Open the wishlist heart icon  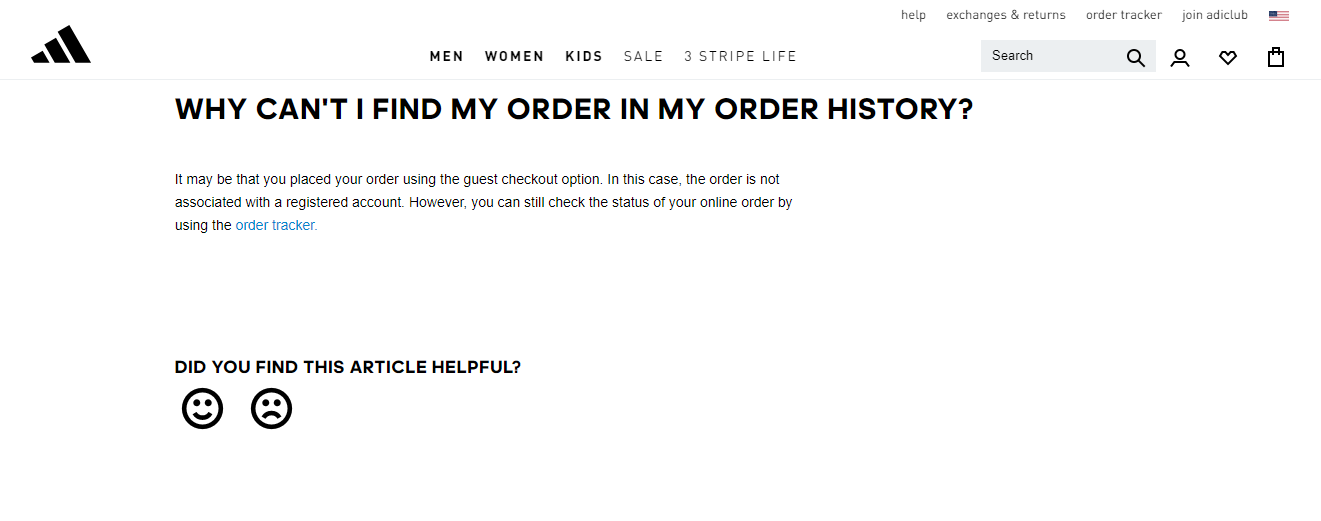(x=1228, y=57)
